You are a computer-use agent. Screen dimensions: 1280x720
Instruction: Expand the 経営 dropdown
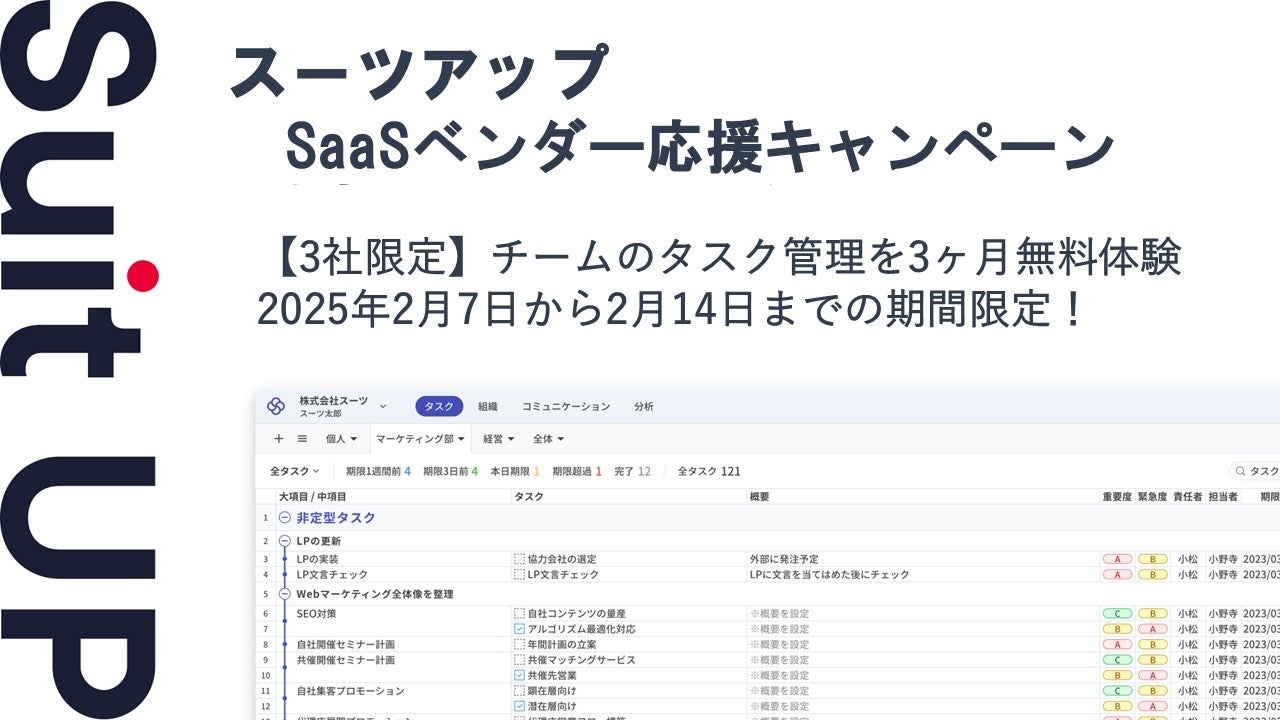[x=498, y=438]
